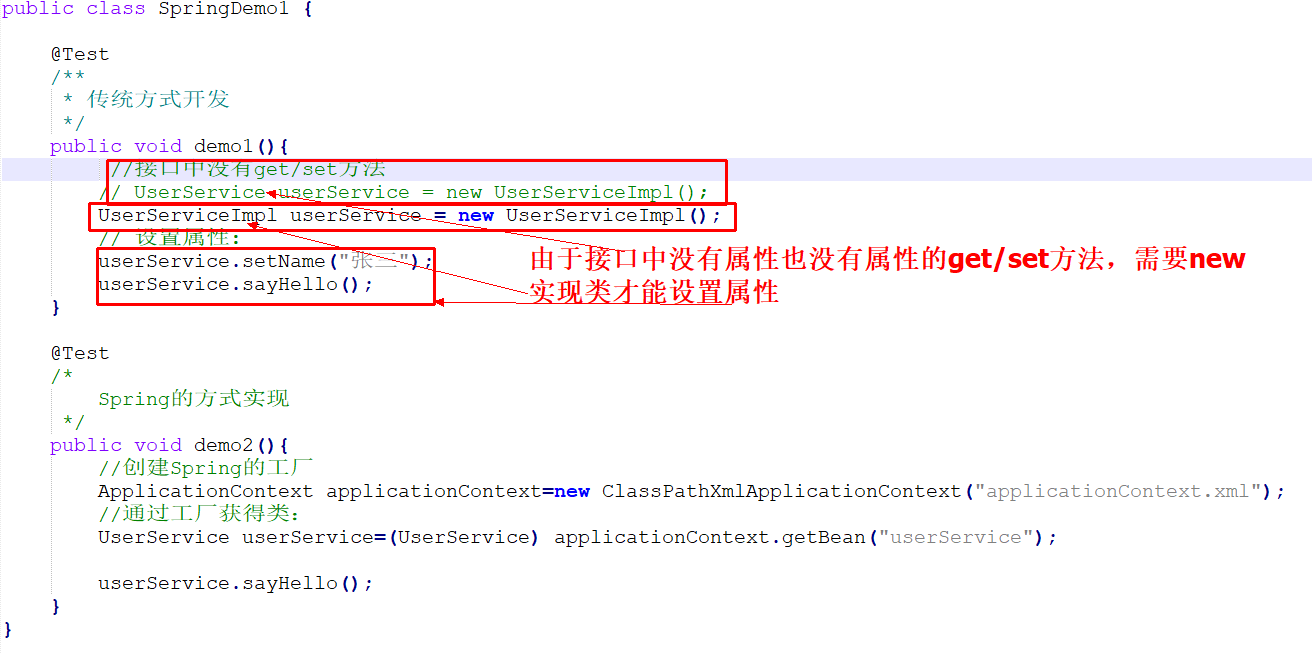Click the demo2 method name
The height and width of the screenshot is (653, 1312).
point(223,445)
